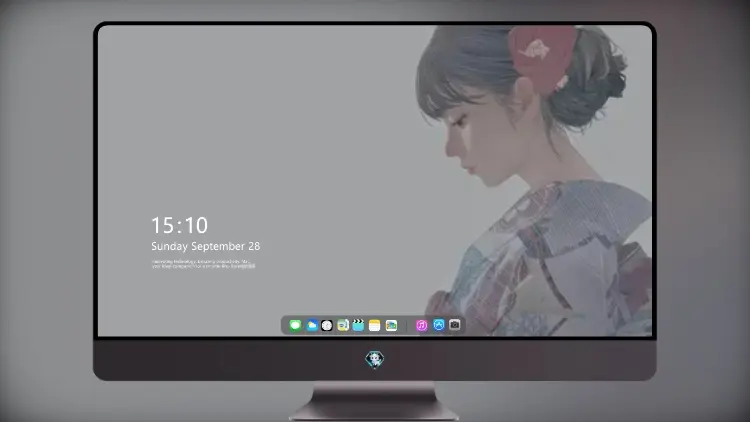Open the Photos gallery icon in dock
The image size is (750, 422).
pos(391,325)
